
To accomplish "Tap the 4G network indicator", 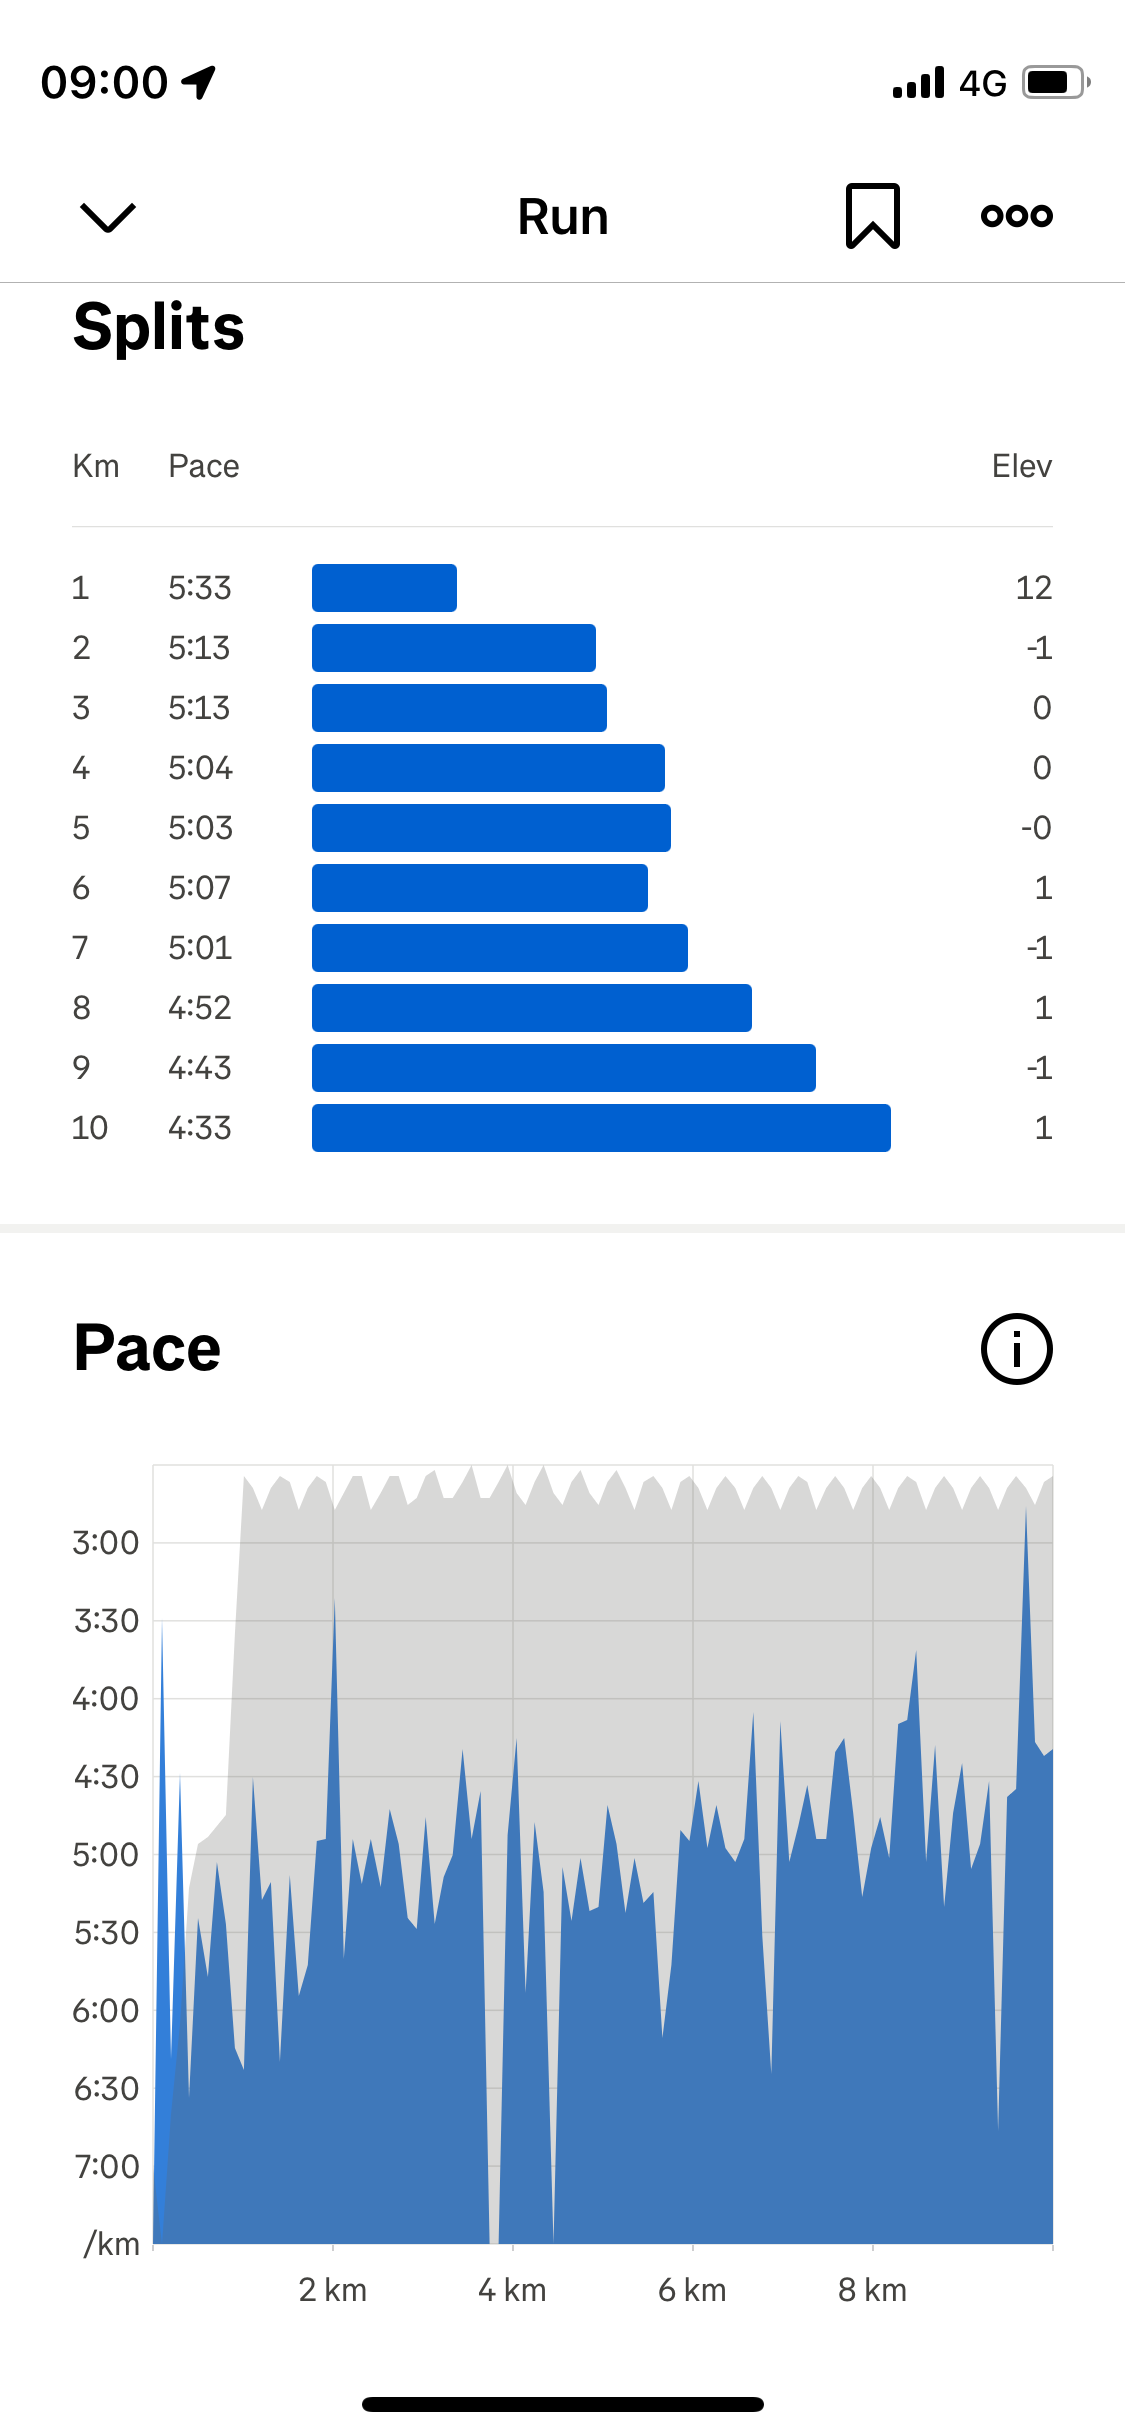I will [982, 83].
